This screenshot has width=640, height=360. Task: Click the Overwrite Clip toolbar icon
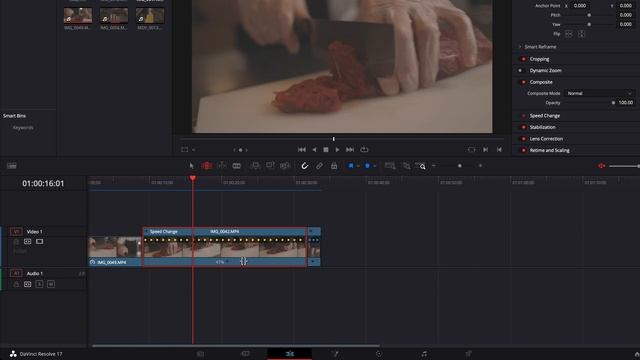(270, 166)
